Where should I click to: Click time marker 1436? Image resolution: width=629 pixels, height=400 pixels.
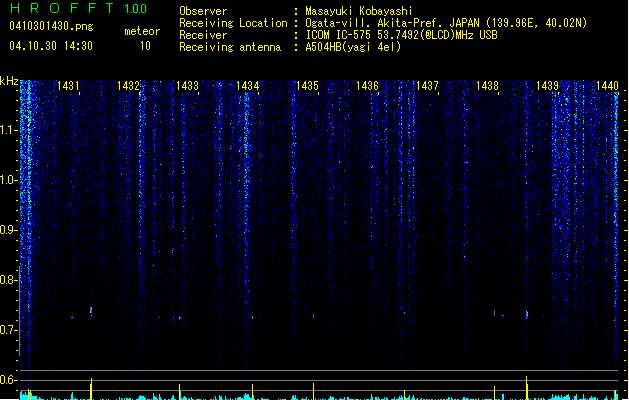coord(367,85)
